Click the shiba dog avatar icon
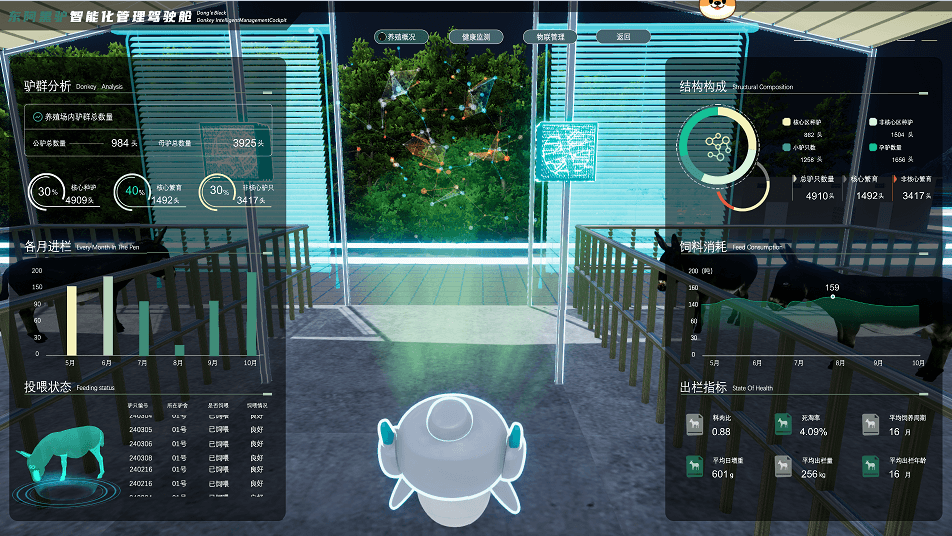Image resolution: width=952 pixels, height=536 pixels. pyautogui.click(x=713, y=8)
